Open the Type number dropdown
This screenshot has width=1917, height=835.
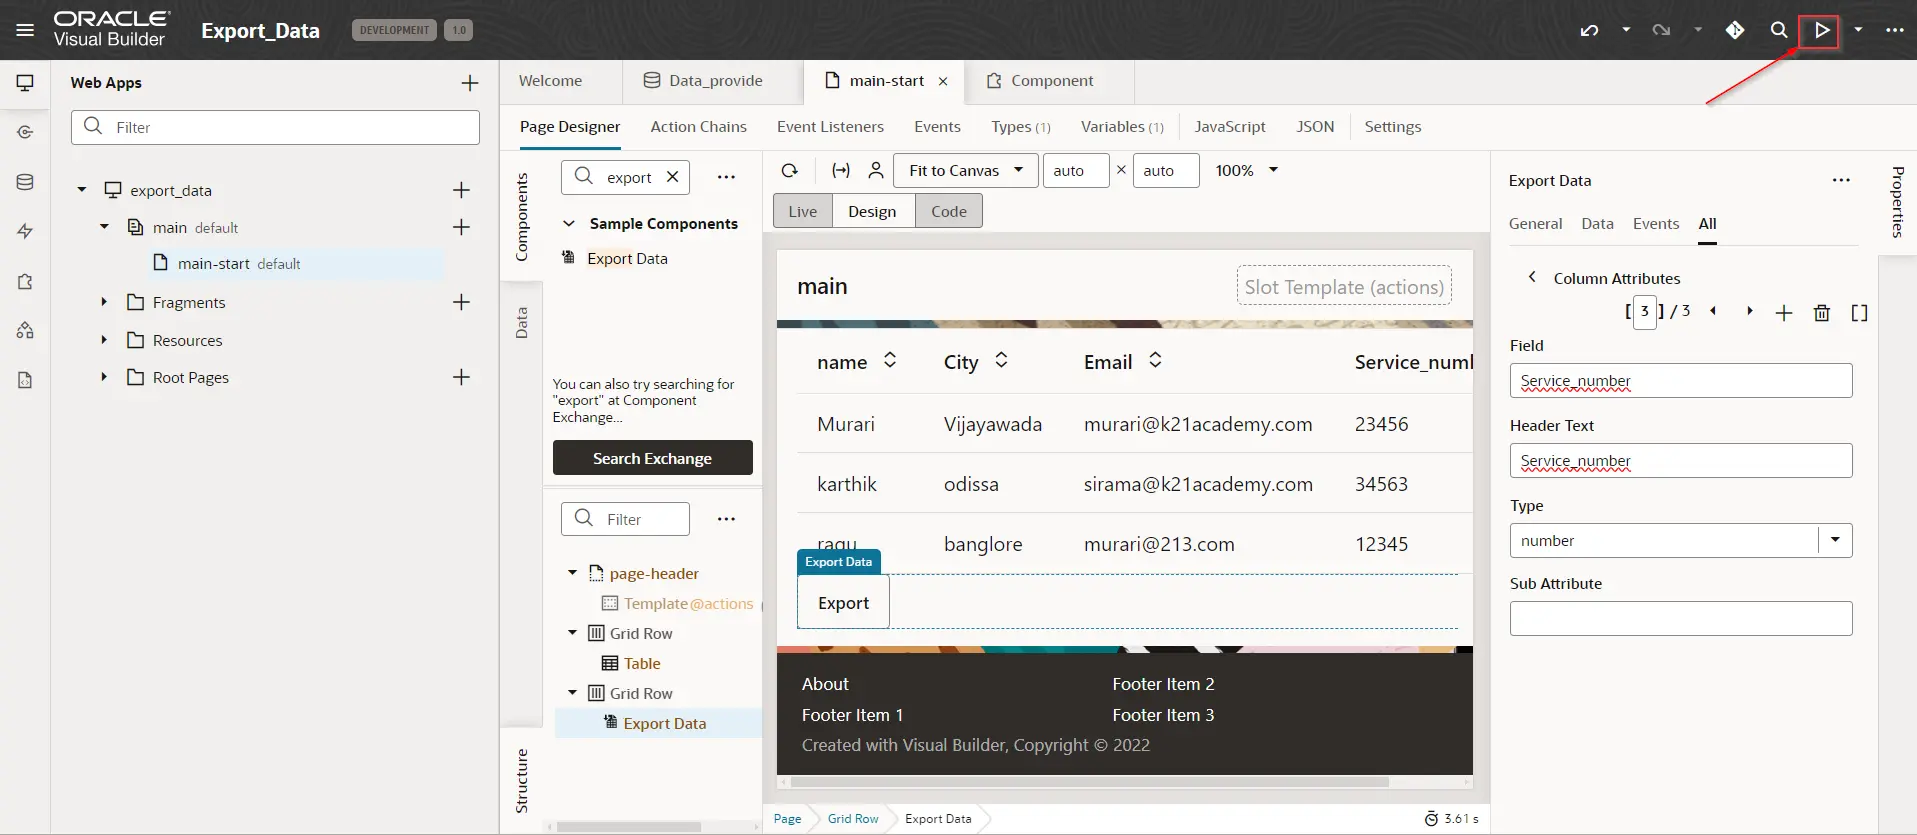click(1835, 540)
